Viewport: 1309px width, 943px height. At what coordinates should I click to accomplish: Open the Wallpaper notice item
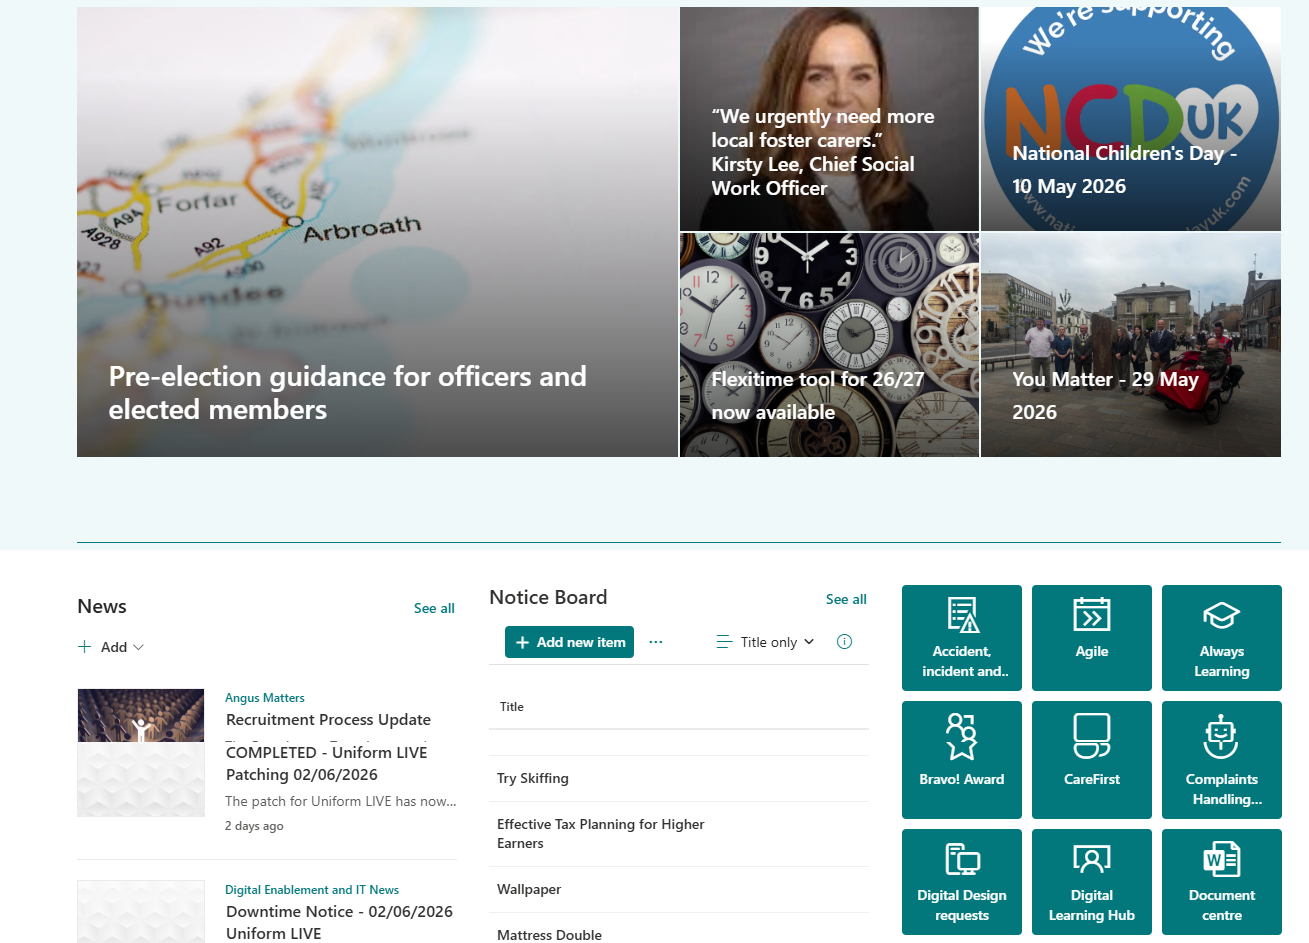tap(529, 889)
